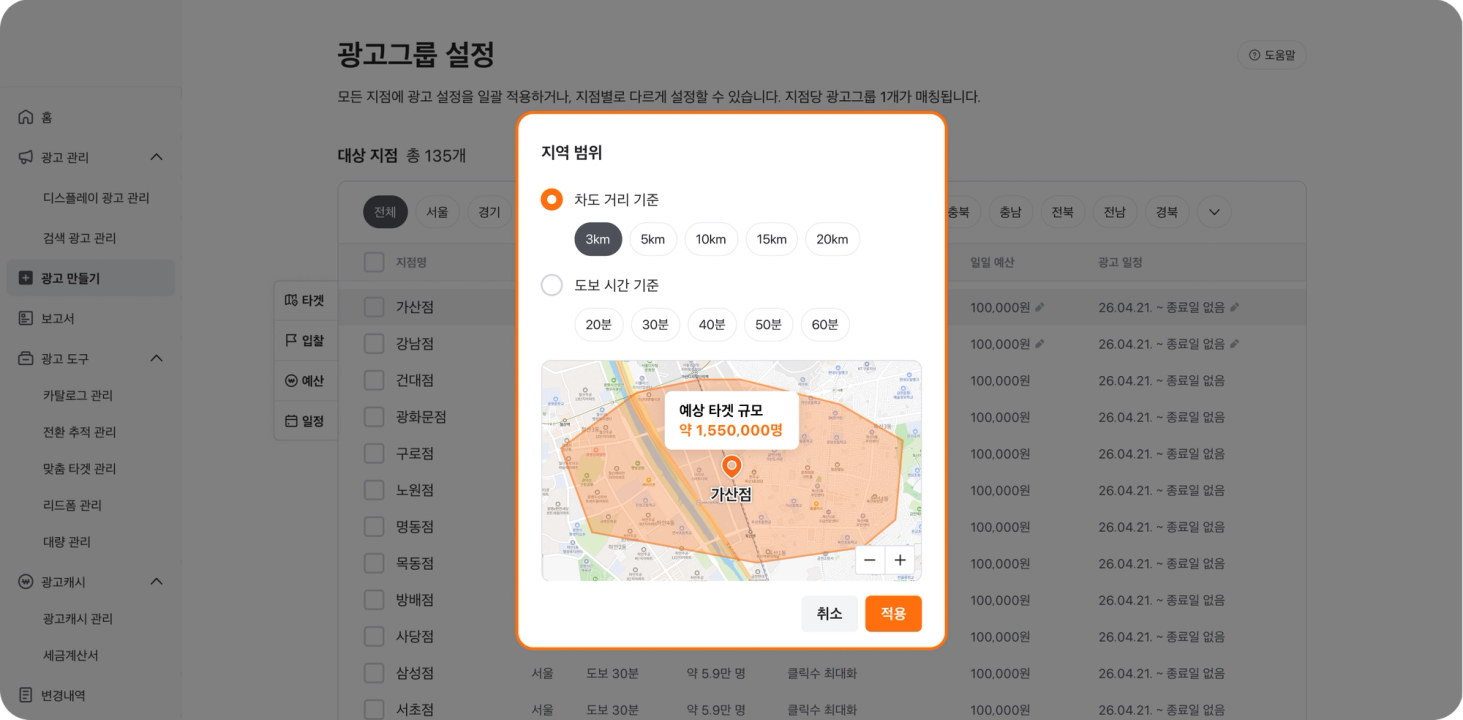The height and width of the screenshot is (720, 1463).
Task: Open 카탈로그 관리 in sidebar
Action: pyautogui.click(x=78, y=395)
